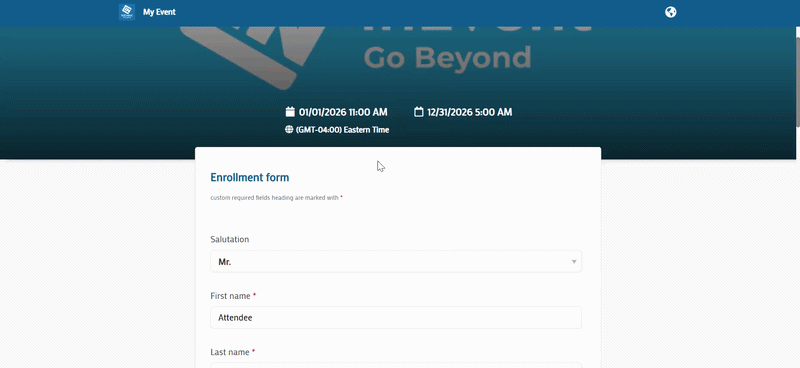The image size is (800, 368).
Task: Click the Last name field label
Action: click(230, 352)
